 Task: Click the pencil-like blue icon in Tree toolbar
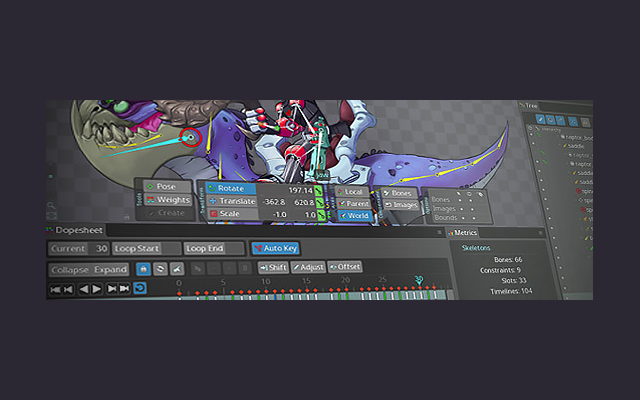tap(541, 120)
